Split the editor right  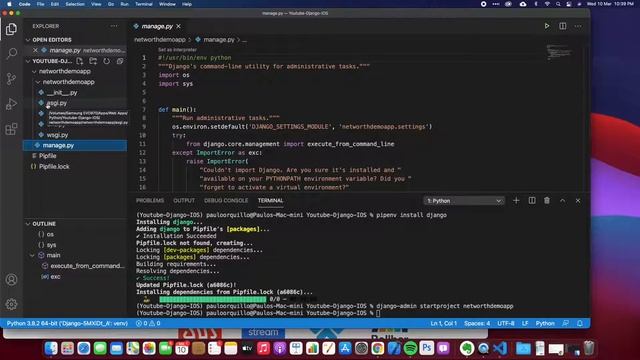point(562,26)
